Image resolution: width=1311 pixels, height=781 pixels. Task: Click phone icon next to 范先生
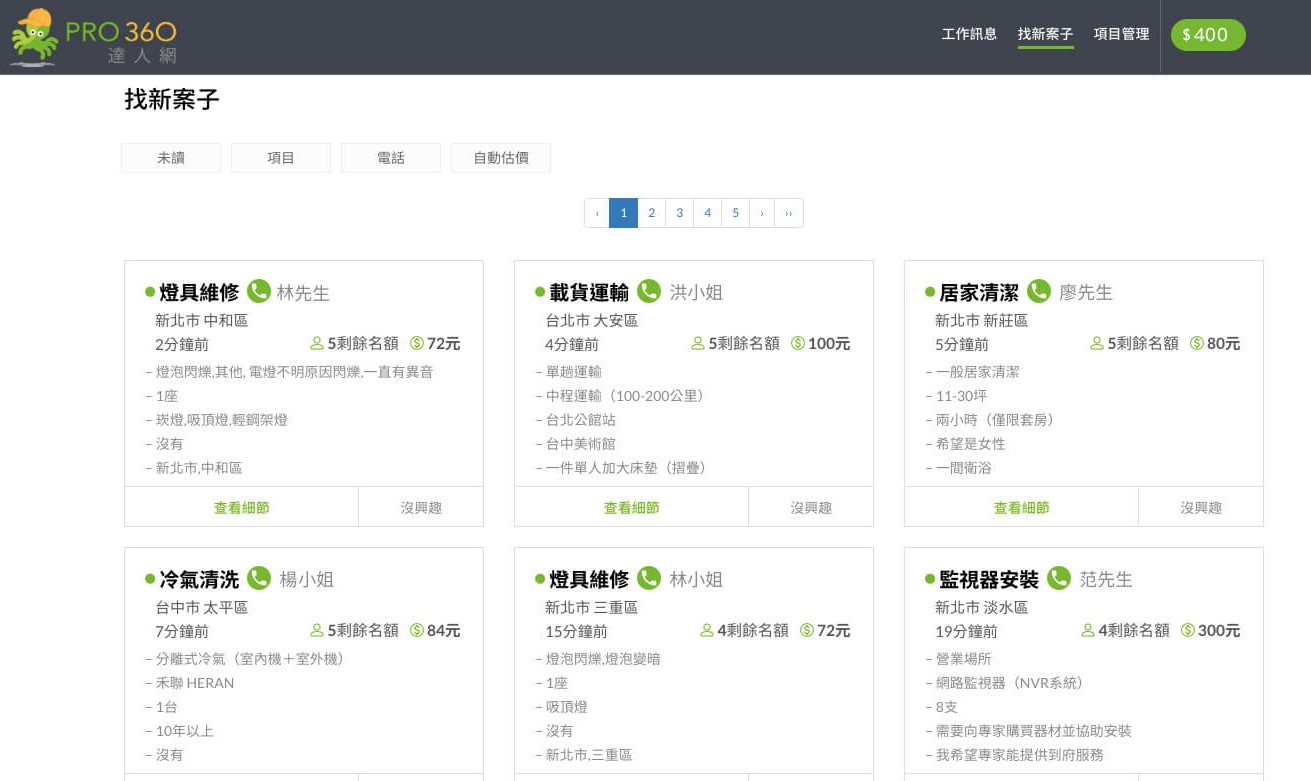[x=1059, y=578]
